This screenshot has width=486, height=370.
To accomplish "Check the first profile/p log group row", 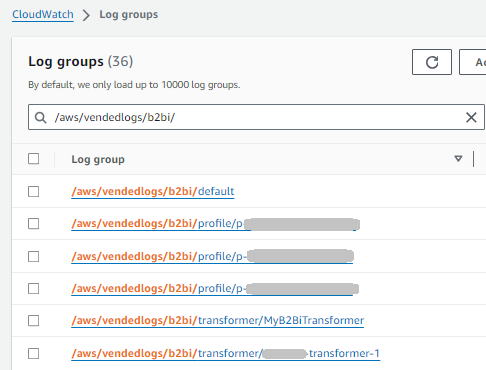I will 33,224.
